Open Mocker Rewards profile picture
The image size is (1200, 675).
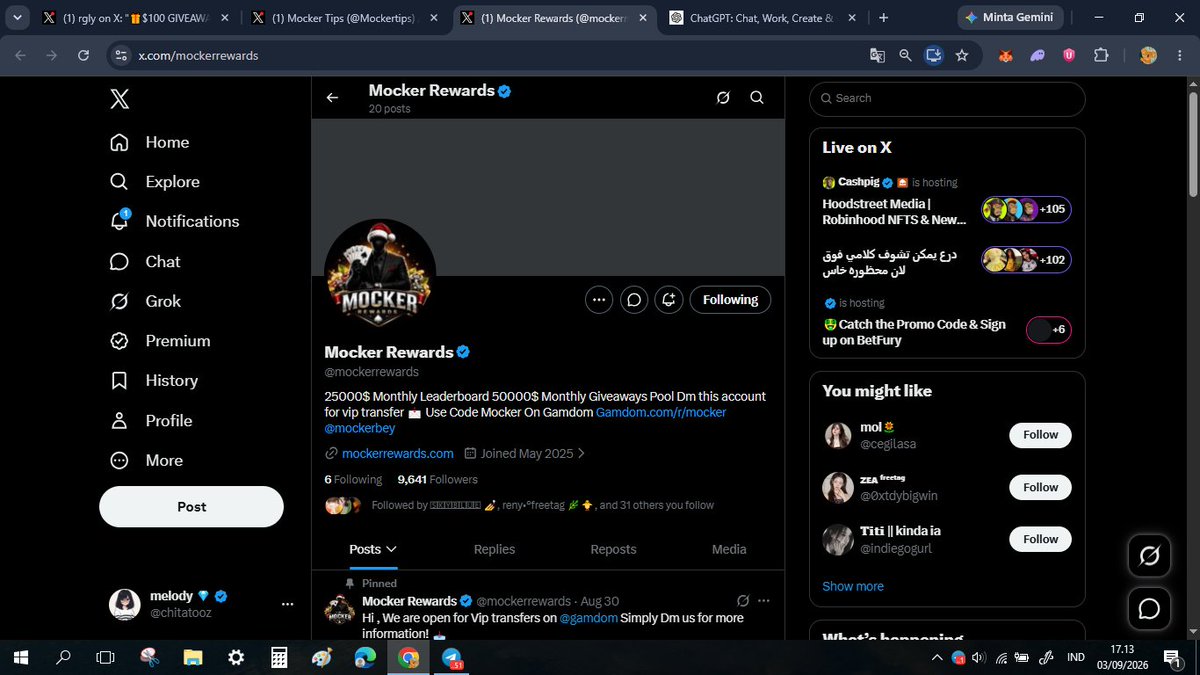point(380,274)
